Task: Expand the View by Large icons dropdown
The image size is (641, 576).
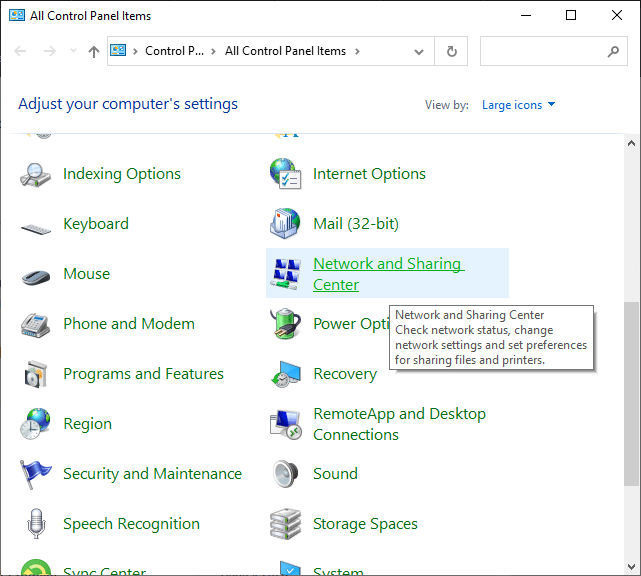Action: (518, 105)
